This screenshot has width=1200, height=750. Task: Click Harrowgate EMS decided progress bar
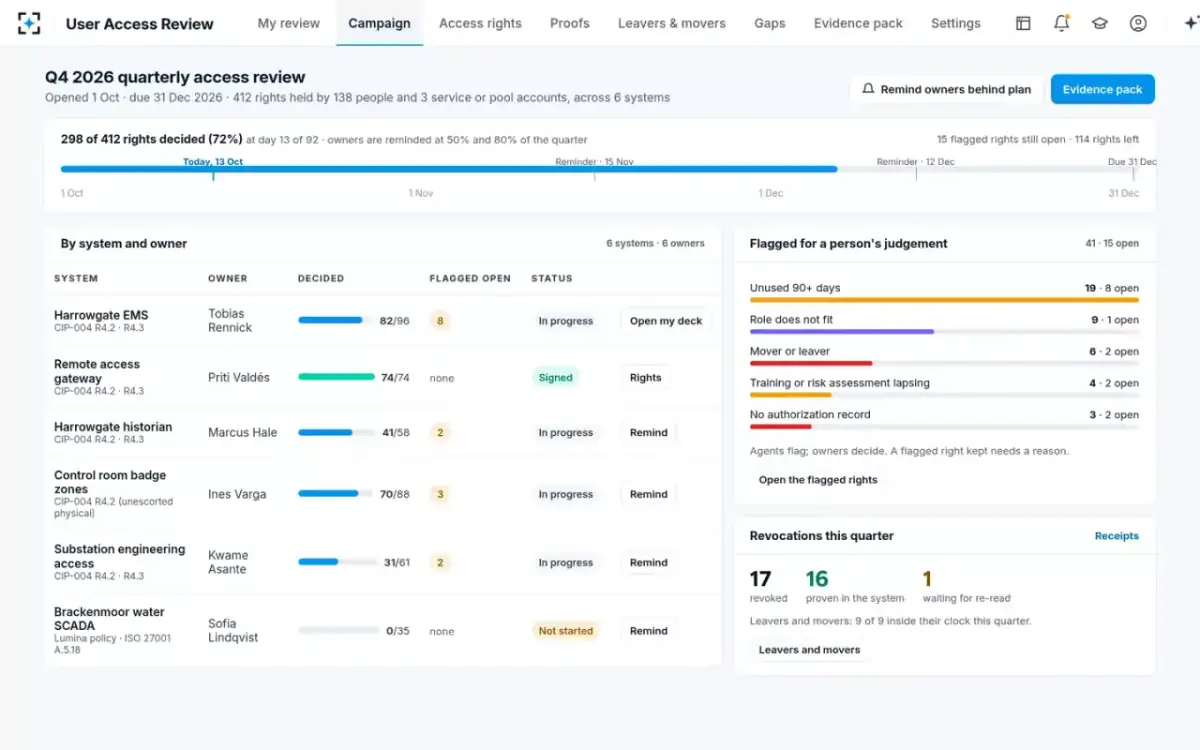pos(334,320)
